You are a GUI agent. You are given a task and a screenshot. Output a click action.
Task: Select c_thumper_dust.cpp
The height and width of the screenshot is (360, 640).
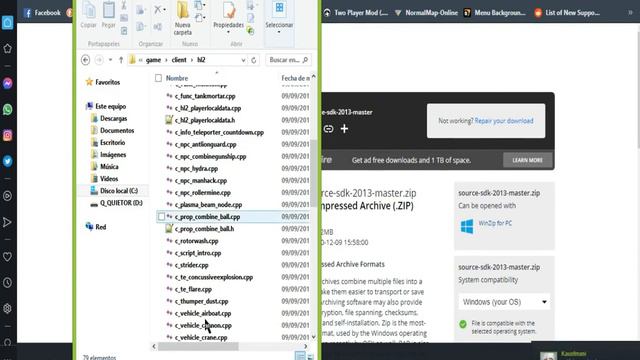(201, 301)
